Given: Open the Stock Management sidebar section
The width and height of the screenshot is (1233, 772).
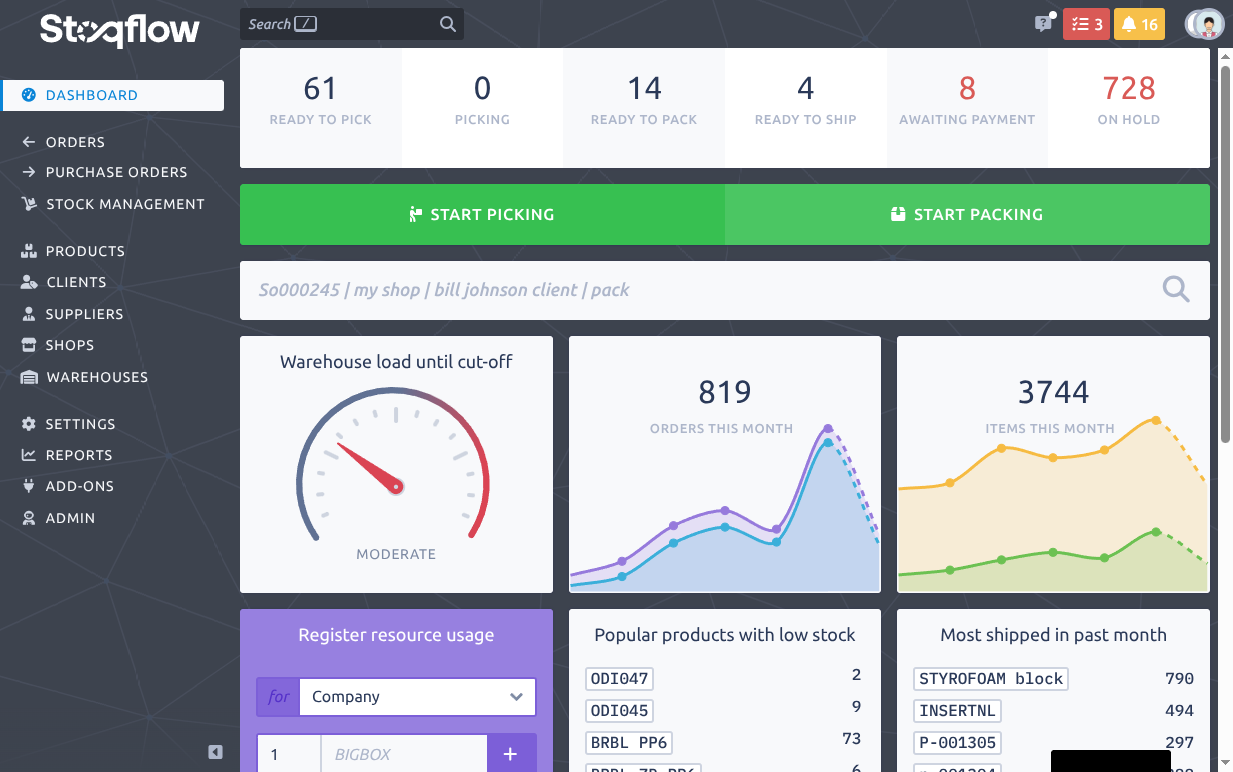Looking at the screenshot, I should pyautogui.click(x=126, y=203).
